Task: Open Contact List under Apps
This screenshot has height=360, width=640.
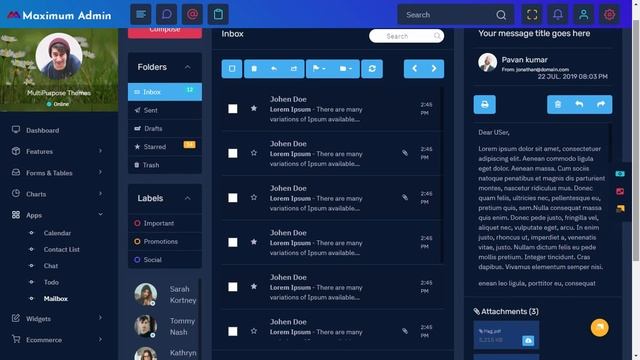Action: click(x=62, y=249)
